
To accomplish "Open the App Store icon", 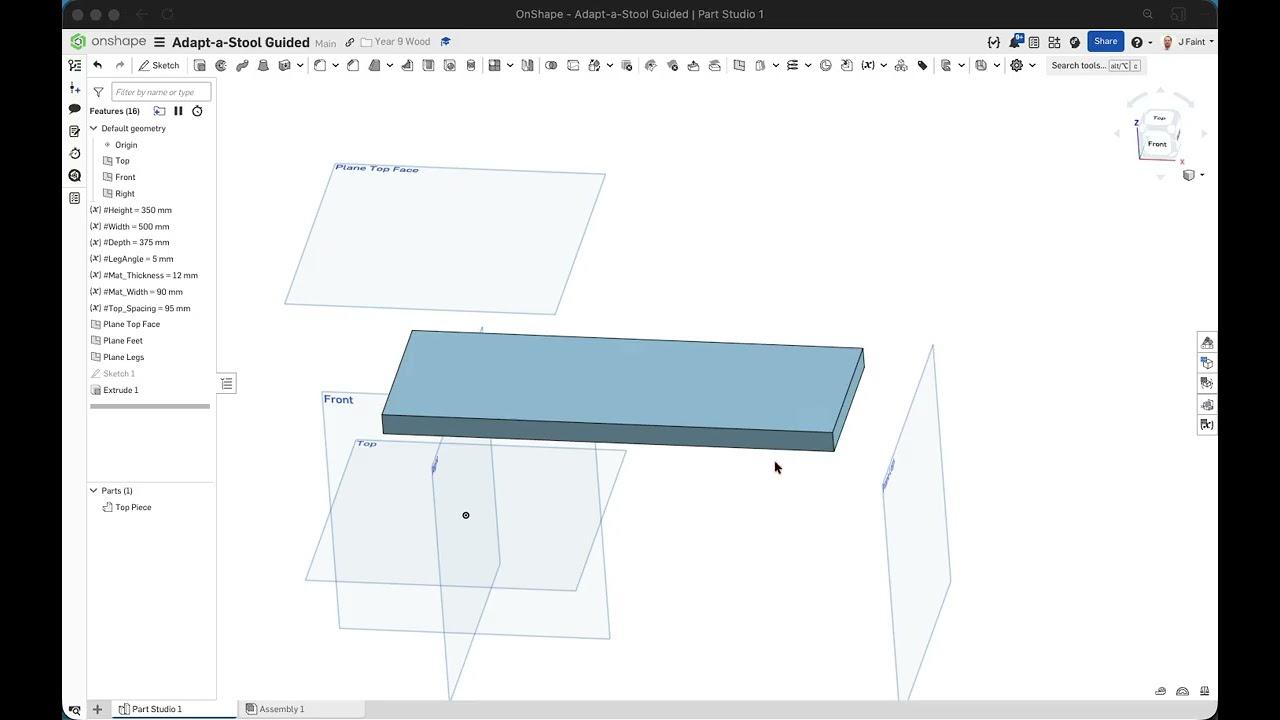I will [1054, 42].
